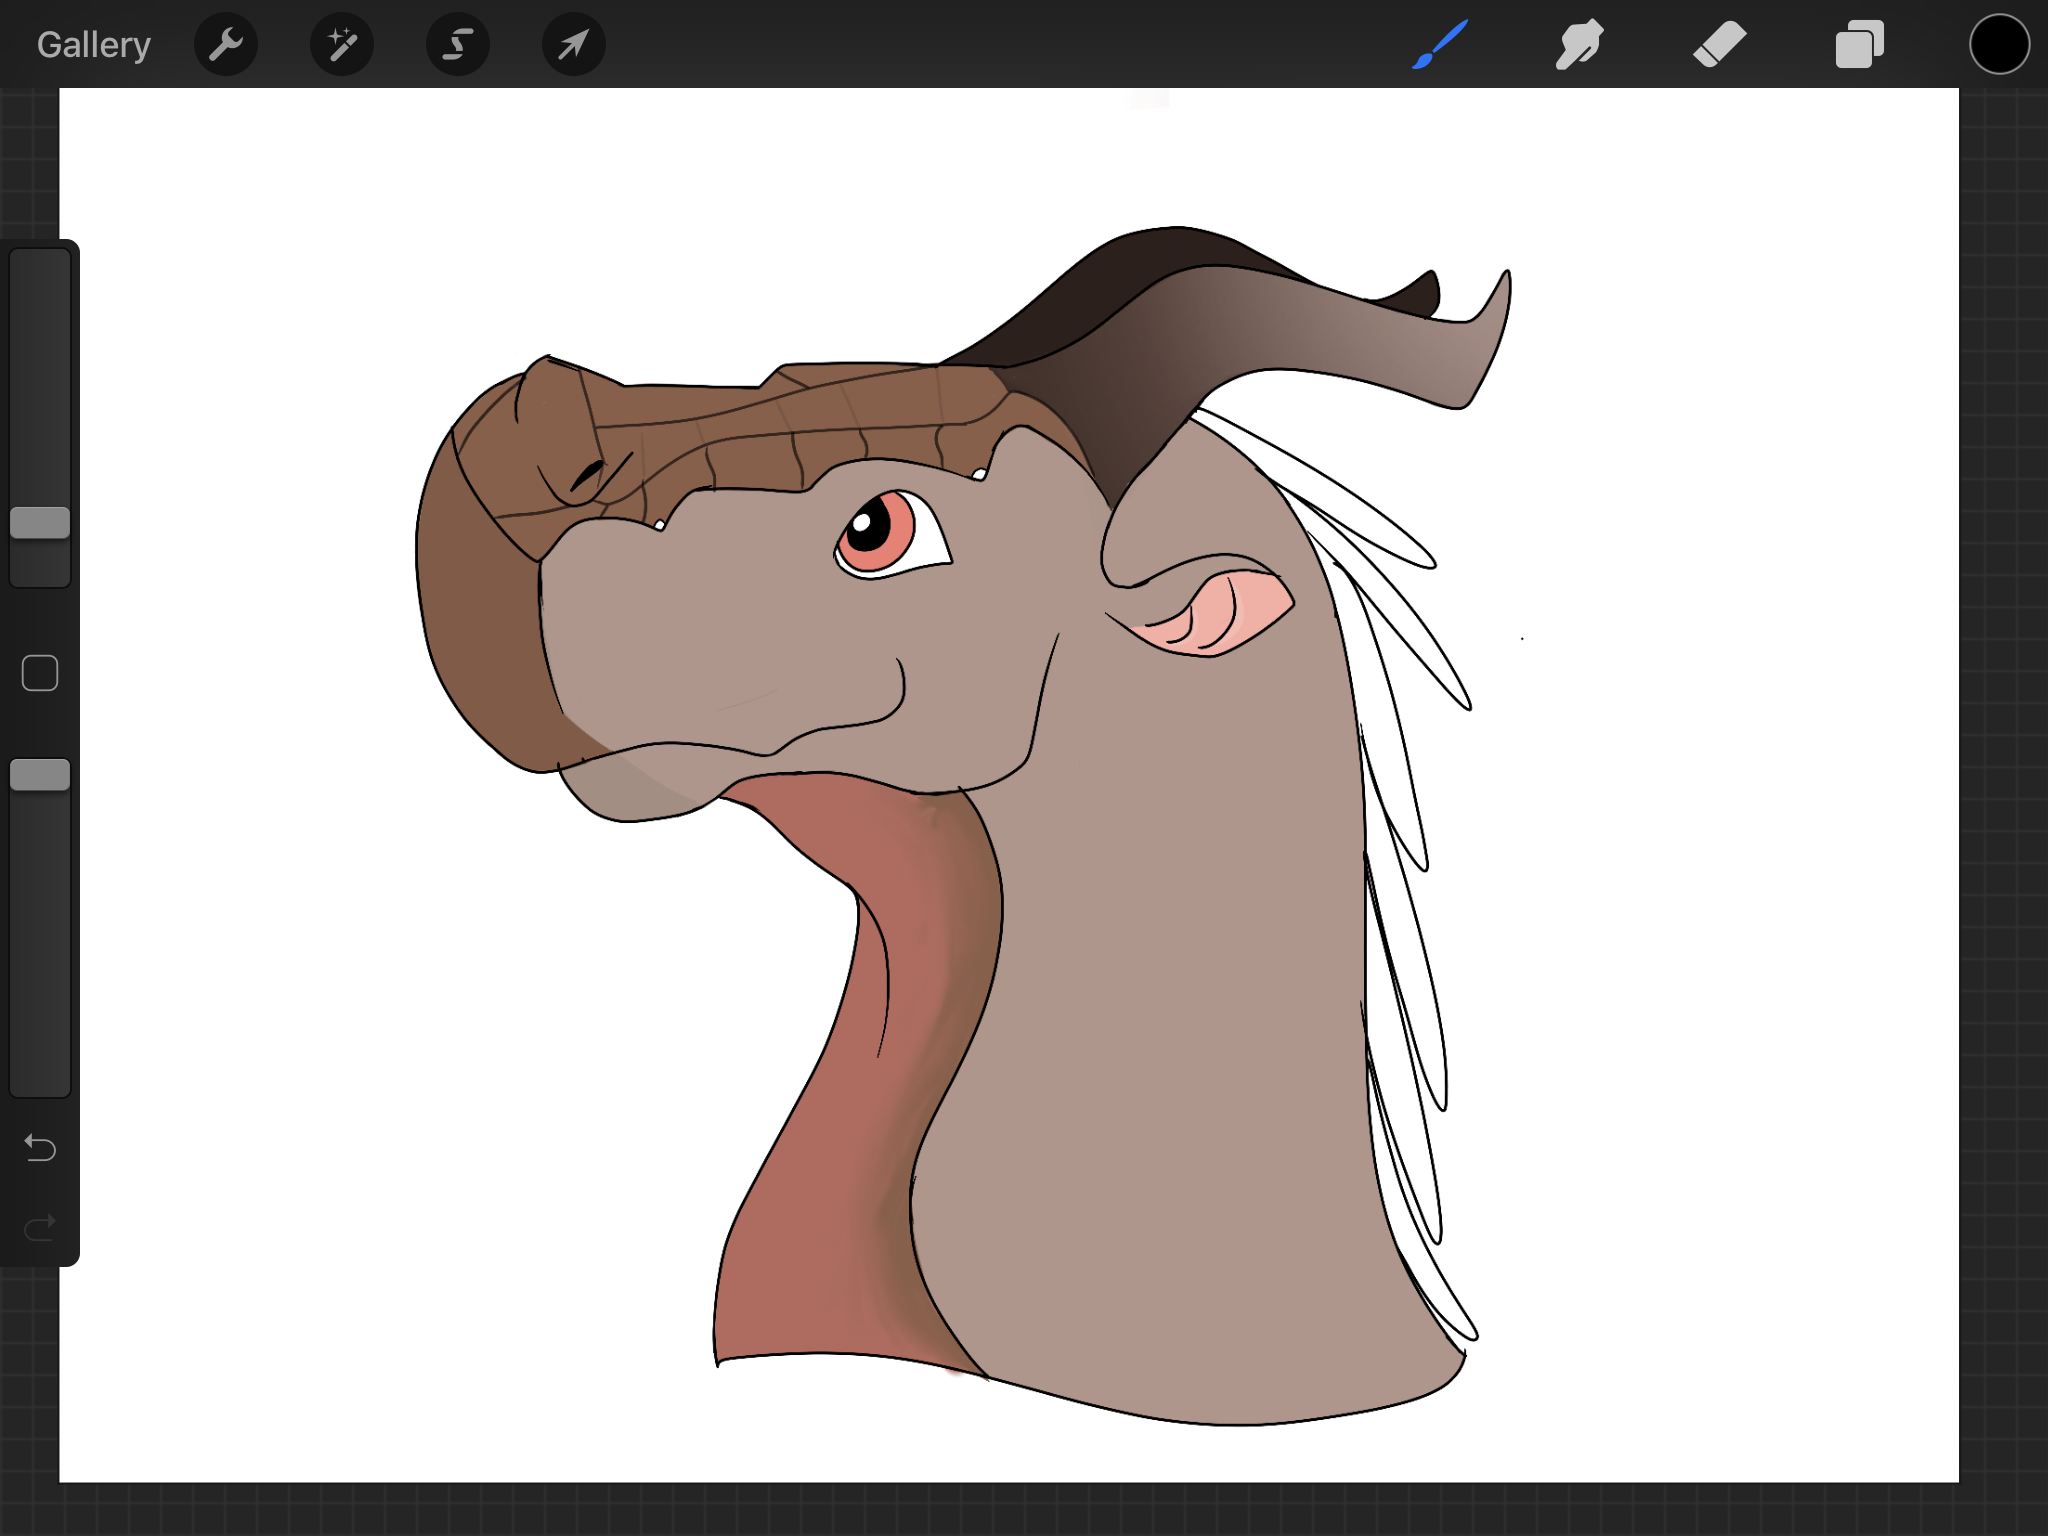Image resolution: width=2048 pixels, height=1536 pixels.
Task: Open the Adjustments magic wand menu
Action: click(342, 45)
